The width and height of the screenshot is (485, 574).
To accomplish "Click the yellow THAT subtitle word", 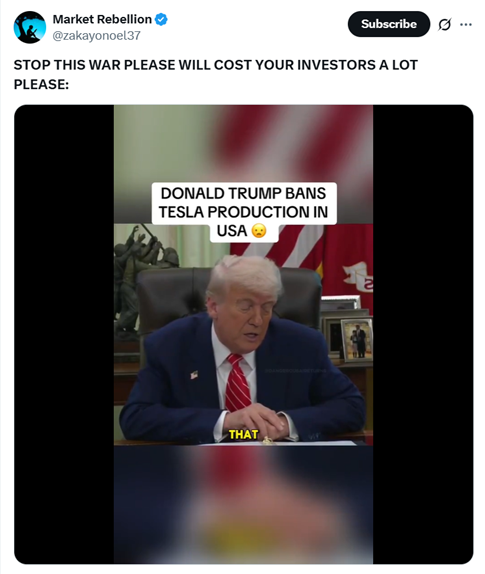I will pyautogui.click(x=243, y=435).
